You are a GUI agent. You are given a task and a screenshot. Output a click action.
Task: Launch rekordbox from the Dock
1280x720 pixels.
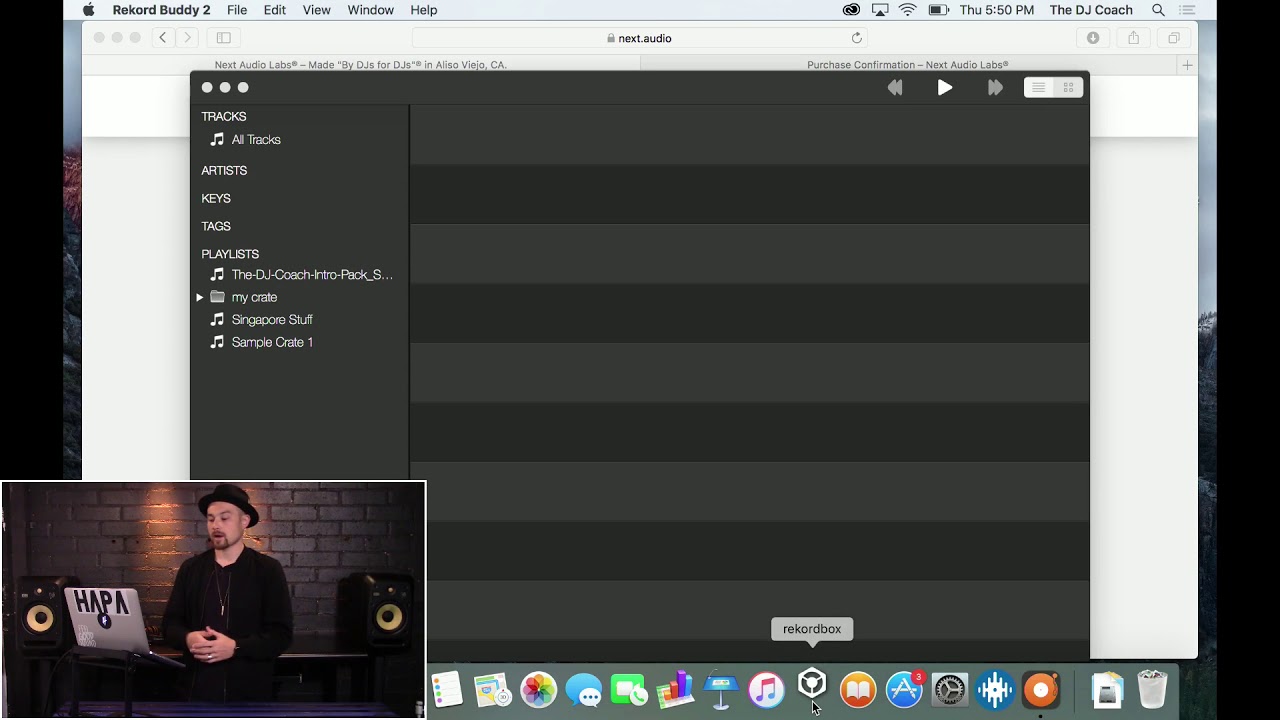812,686
